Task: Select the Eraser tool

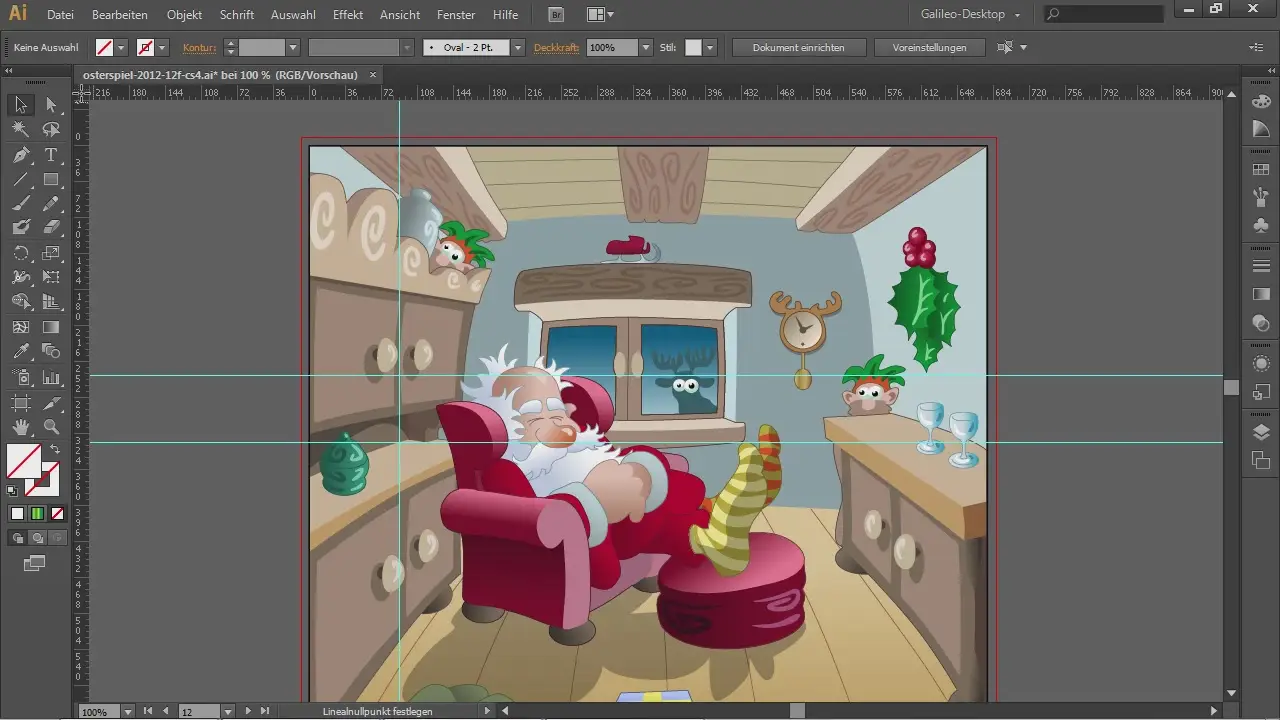Action: pyautogui.click(x=51, y=228)
